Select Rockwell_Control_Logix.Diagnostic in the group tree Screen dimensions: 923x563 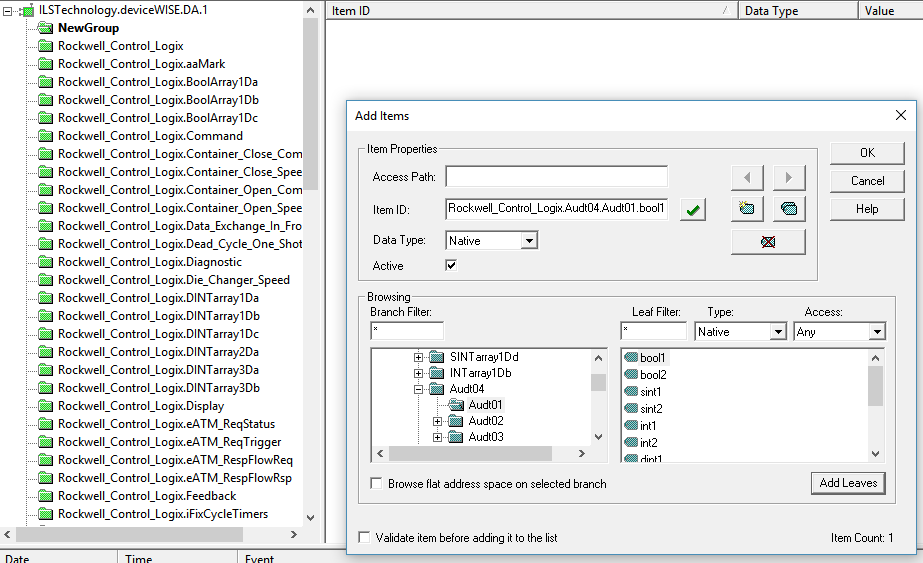tap(149, 262)
